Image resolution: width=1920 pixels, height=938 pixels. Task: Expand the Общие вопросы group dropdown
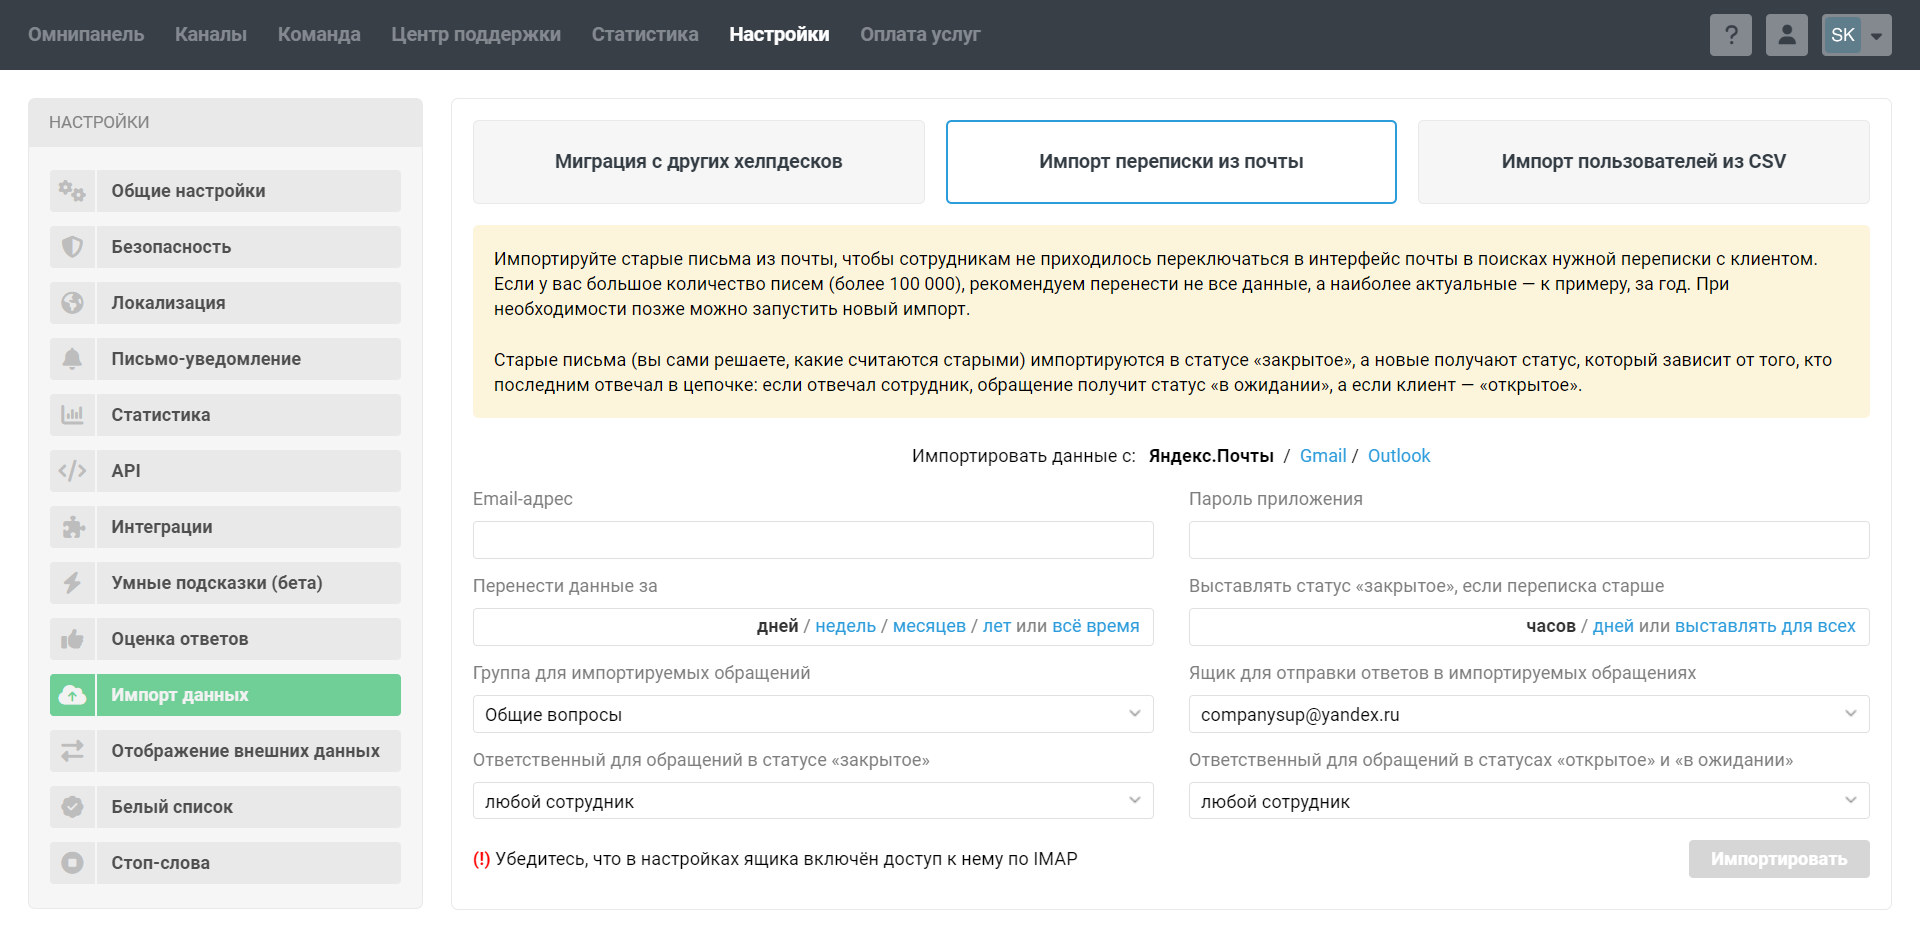(x=812, y=714)
